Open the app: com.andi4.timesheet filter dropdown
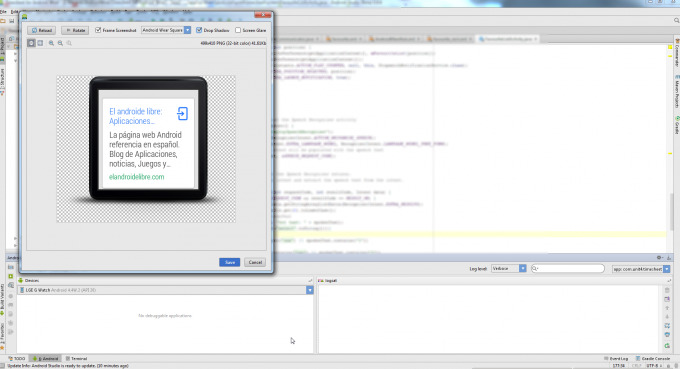Viewport: 680px width, 369px height. (641, 269)
